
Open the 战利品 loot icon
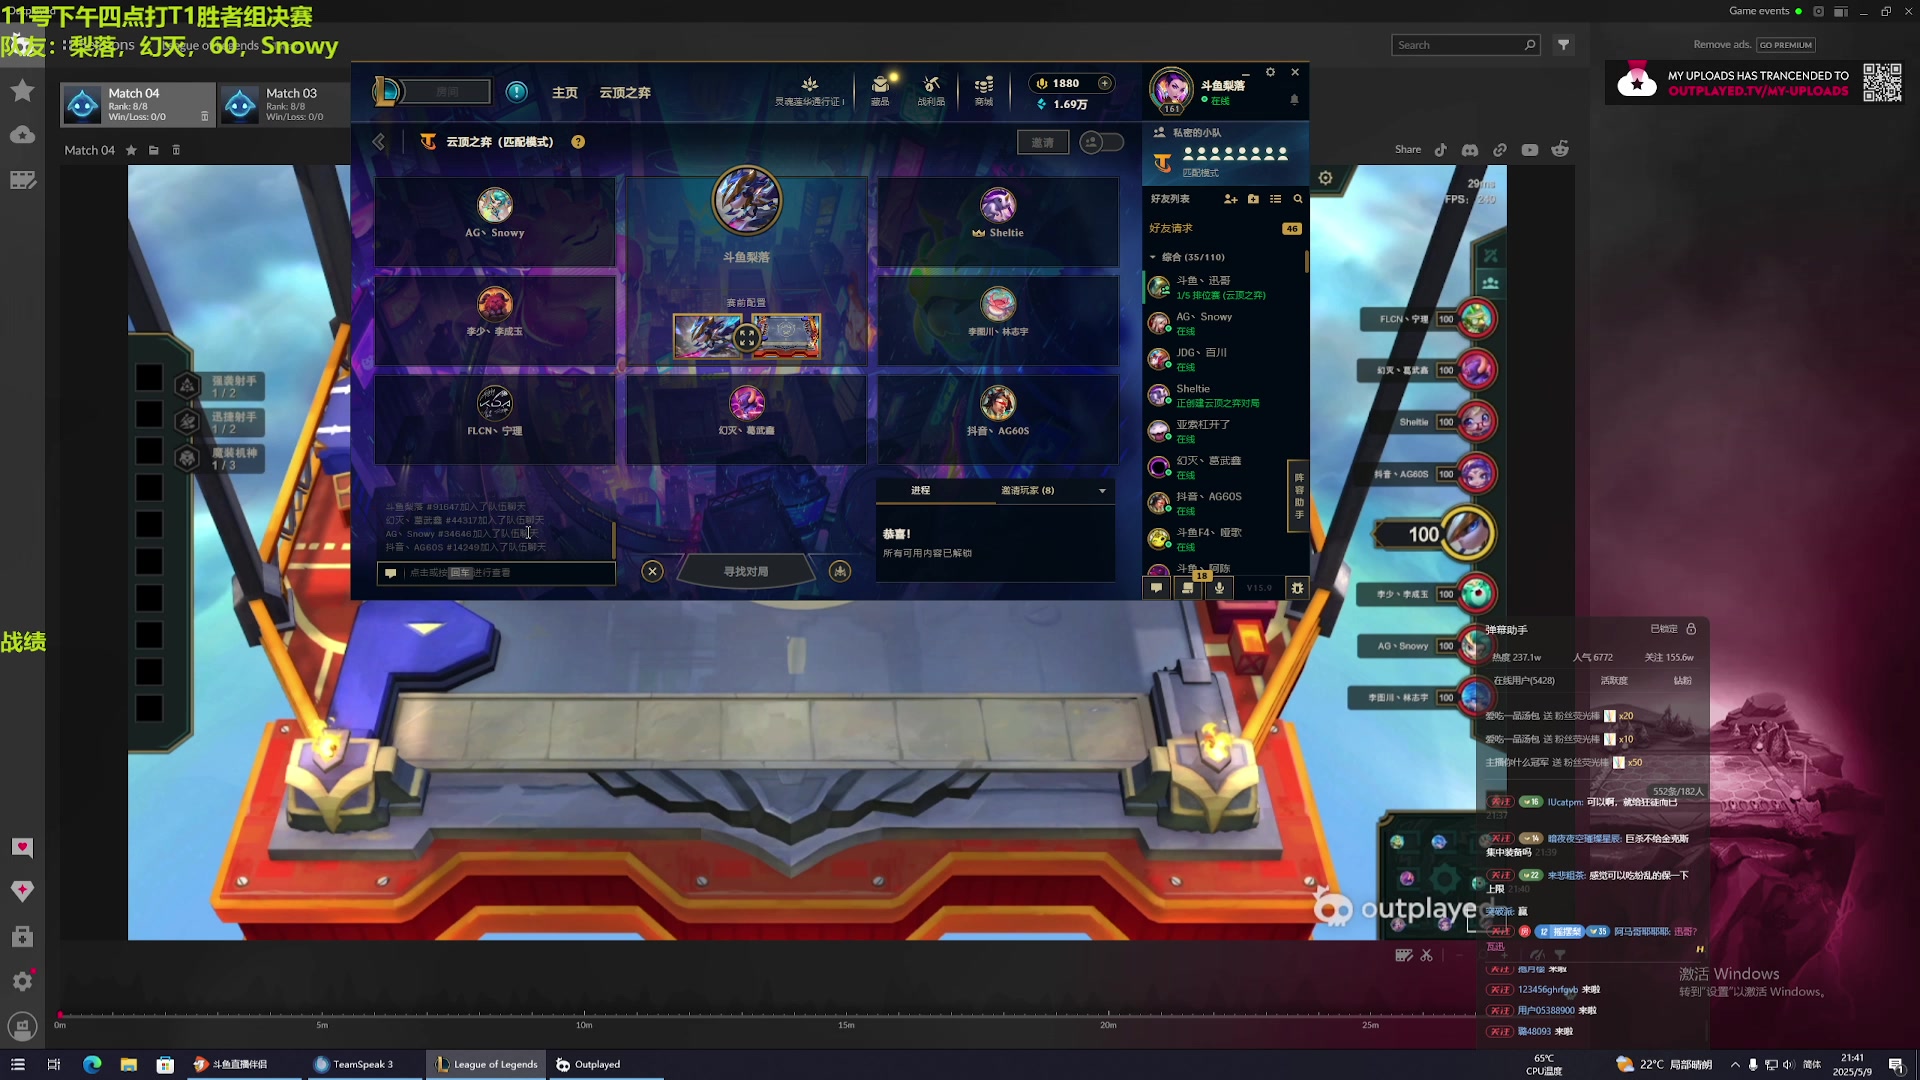click(931, 89)
